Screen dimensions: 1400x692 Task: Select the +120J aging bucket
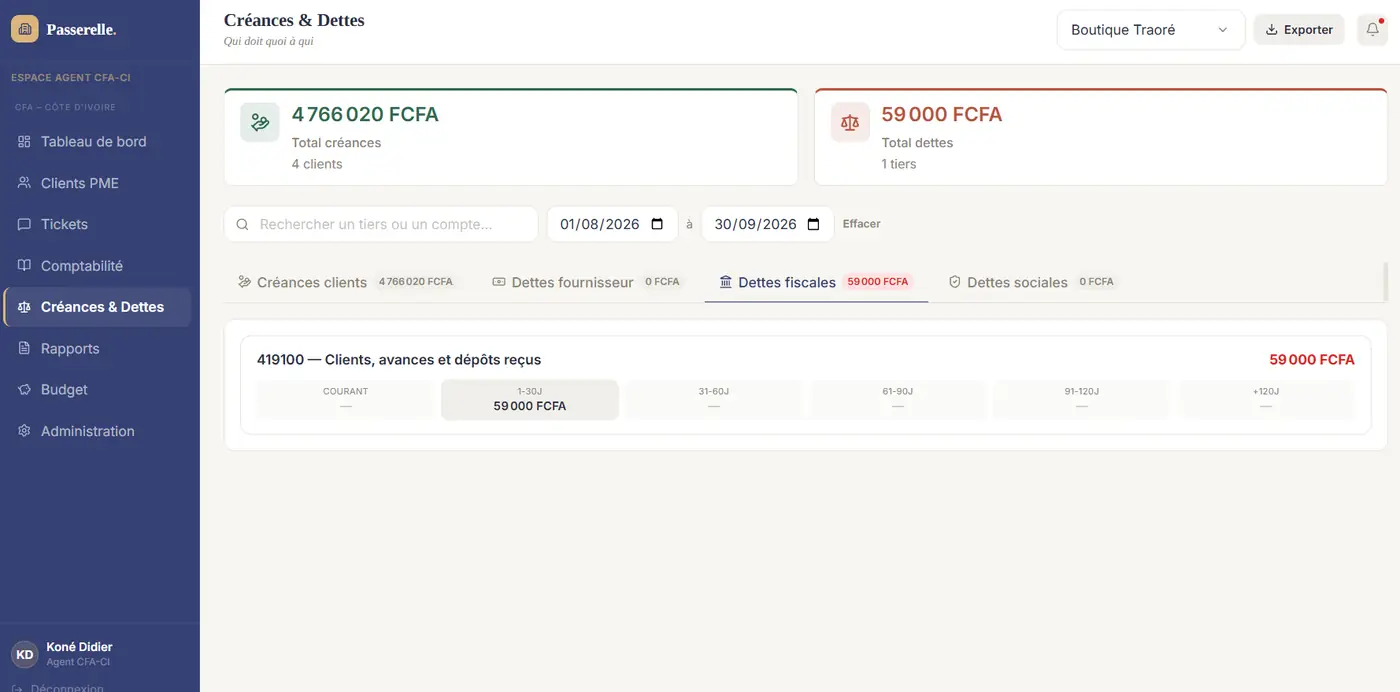click(1266, 399)
